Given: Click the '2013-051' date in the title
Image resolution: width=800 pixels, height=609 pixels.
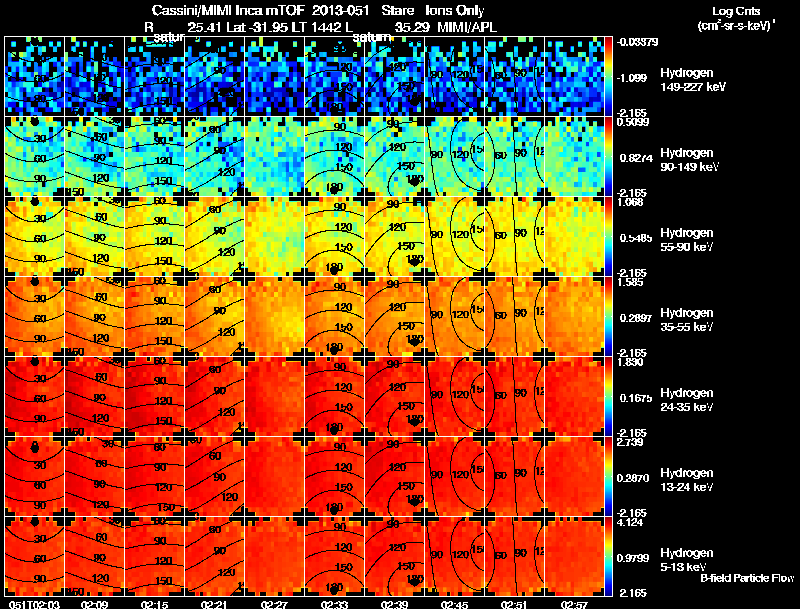Looking at the screenshot, I should (341, 10).
